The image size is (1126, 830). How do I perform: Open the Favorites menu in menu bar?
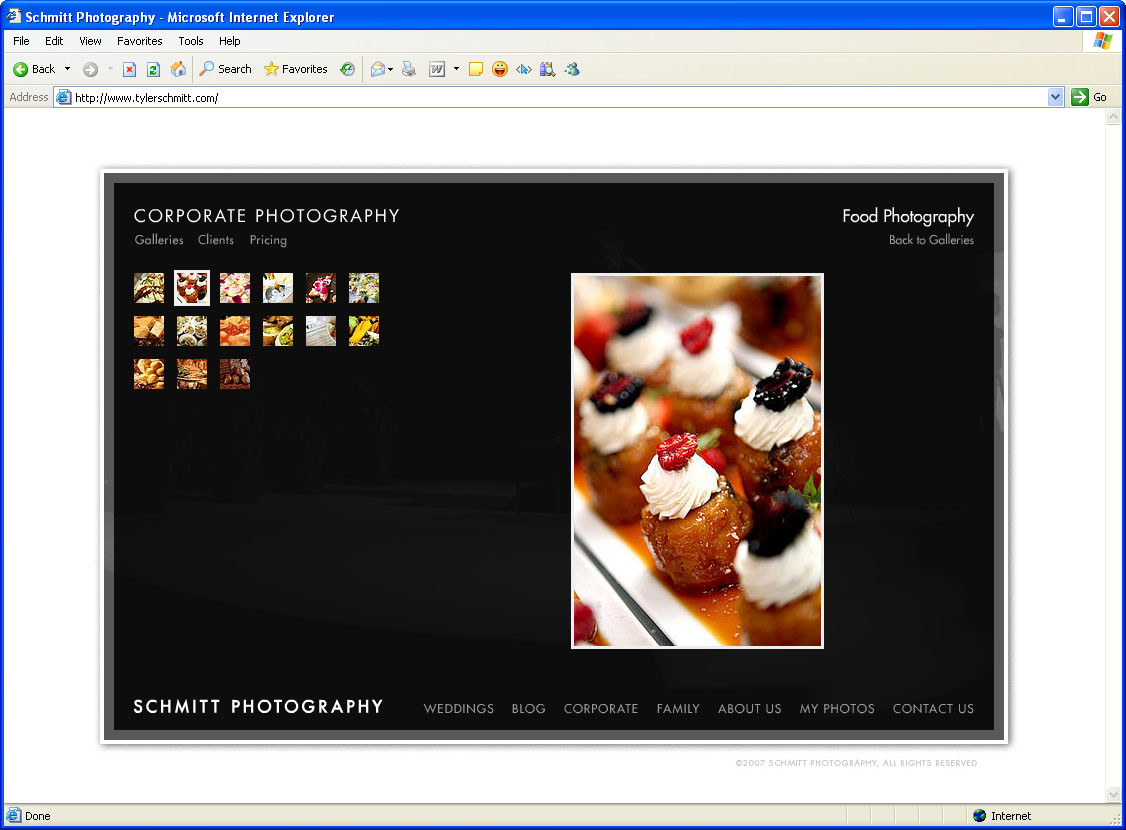click(x=139, y=41)
